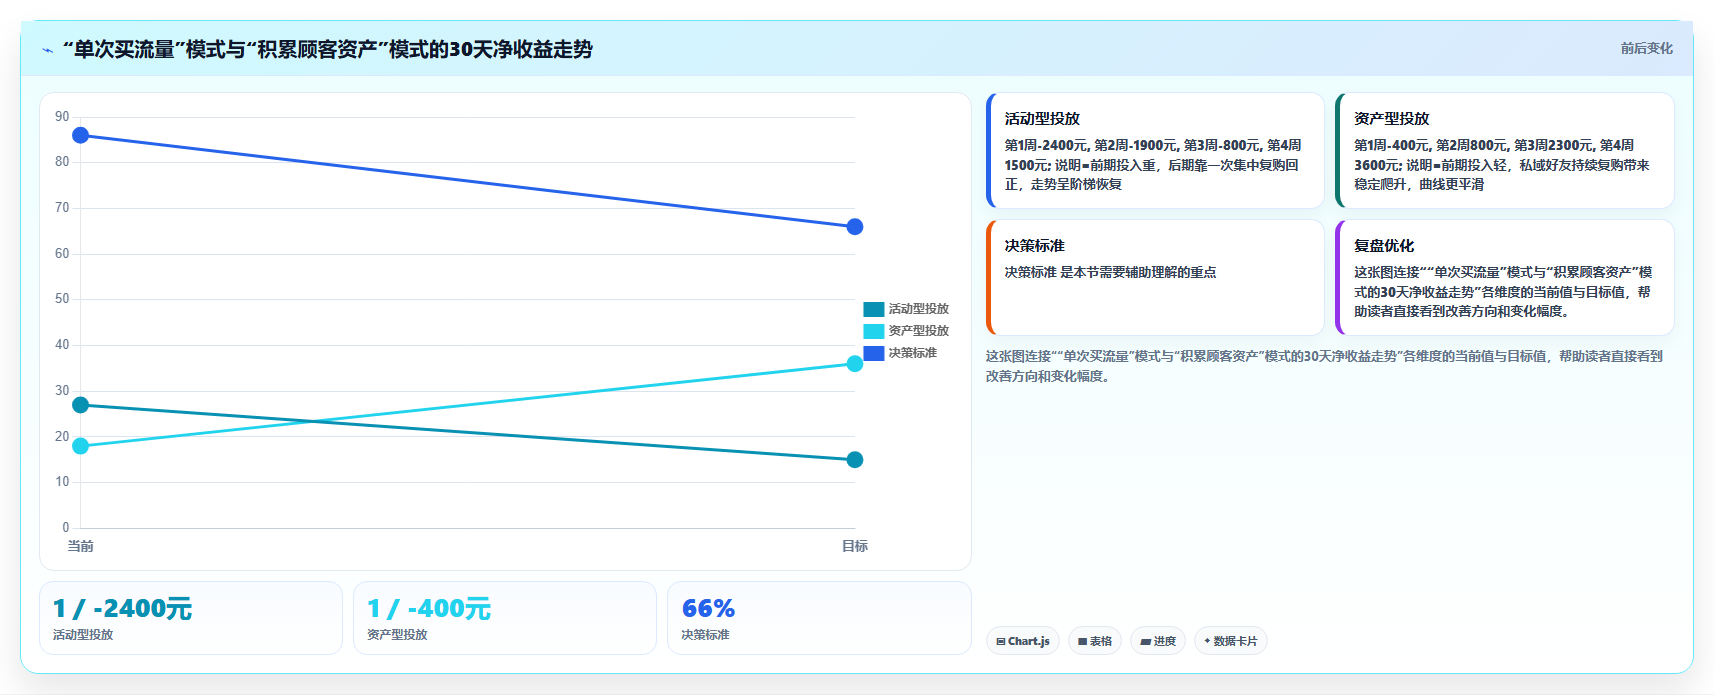This screenshot has height=695, width=1714.
Task: Click the 目标 x-axis label
Action: (855, 546)
